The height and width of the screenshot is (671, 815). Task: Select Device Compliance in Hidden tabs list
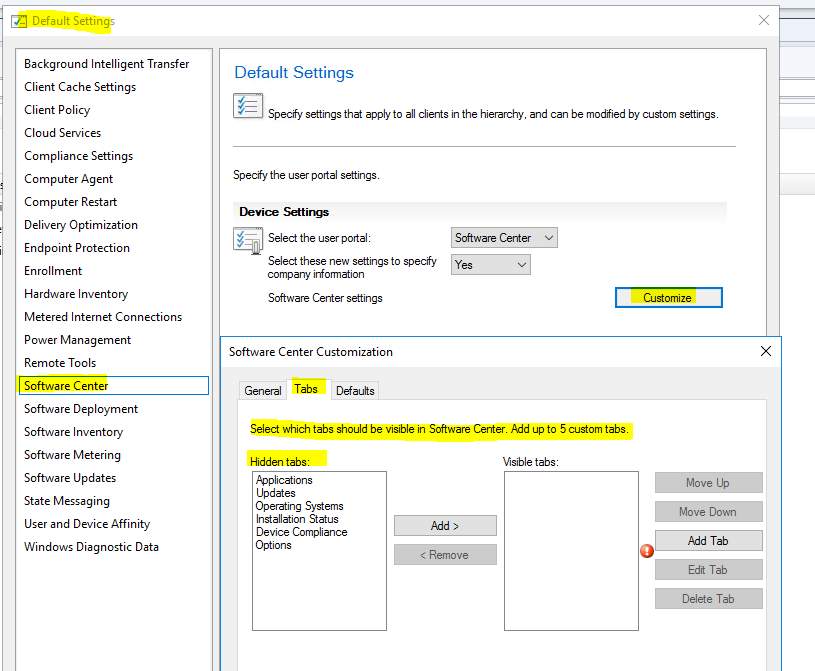point(301,532)
